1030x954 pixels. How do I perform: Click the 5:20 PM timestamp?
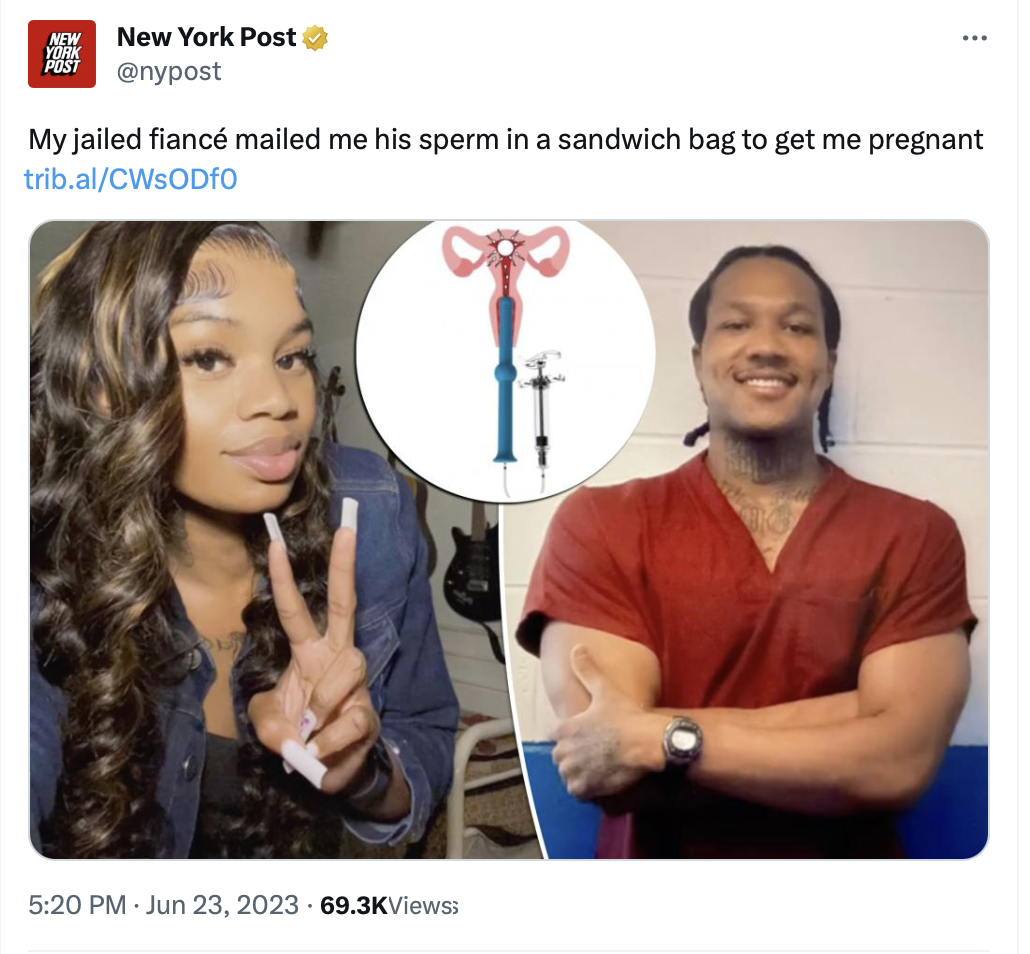(x=77, y=905)
